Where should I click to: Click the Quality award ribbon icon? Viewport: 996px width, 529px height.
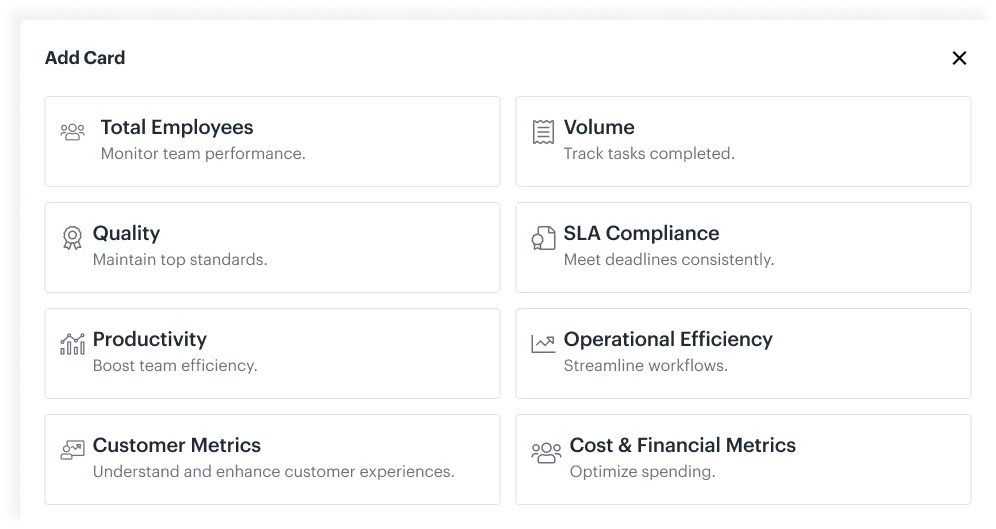coord(72,238)
